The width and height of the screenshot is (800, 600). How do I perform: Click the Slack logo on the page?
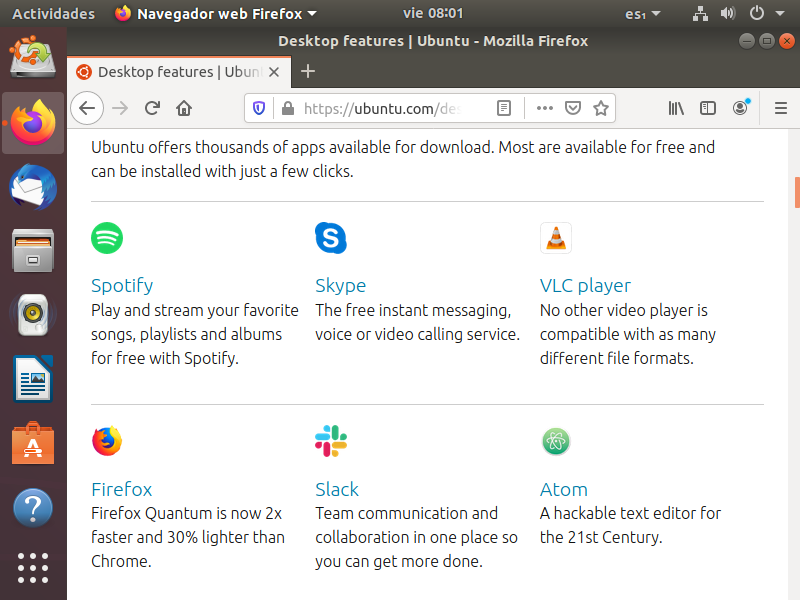click(331, 441)
